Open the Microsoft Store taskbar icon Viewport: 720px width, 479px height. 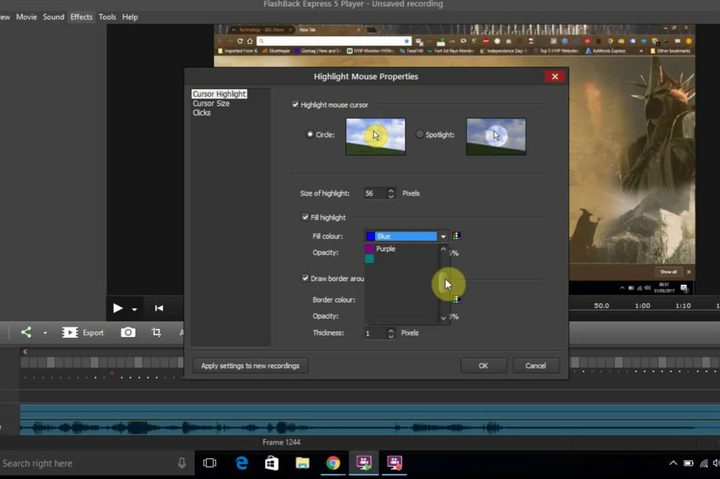(271, 463)
